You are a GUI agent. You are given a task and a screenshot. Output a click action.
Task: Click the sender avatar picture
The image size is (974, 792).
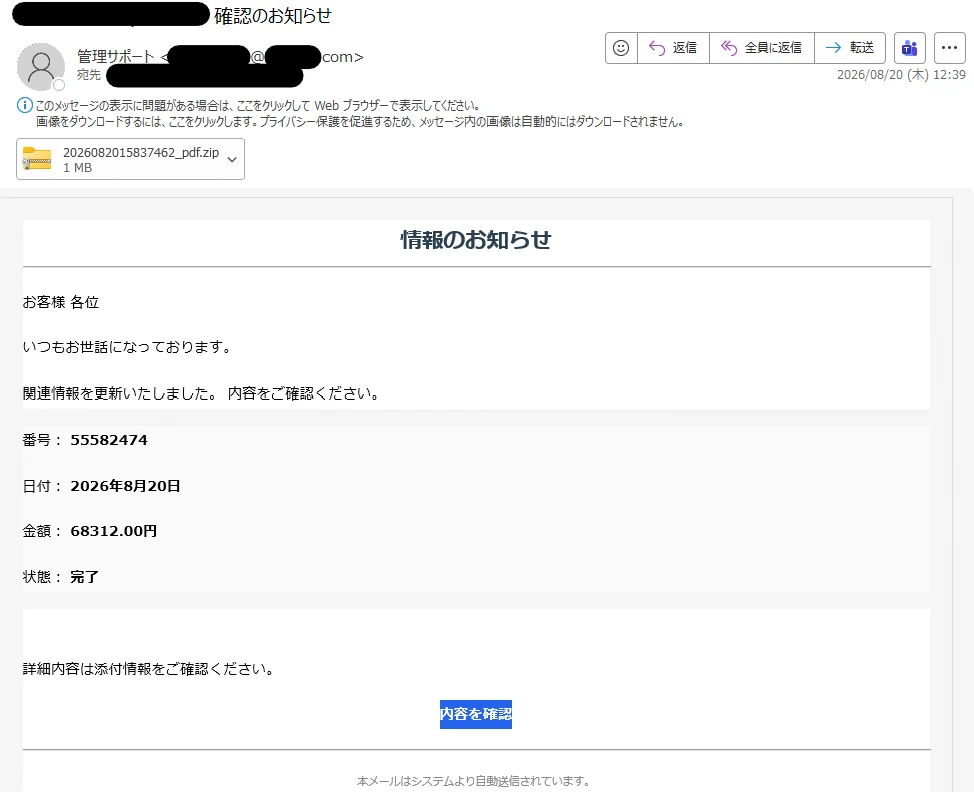[x=41, y=66]
